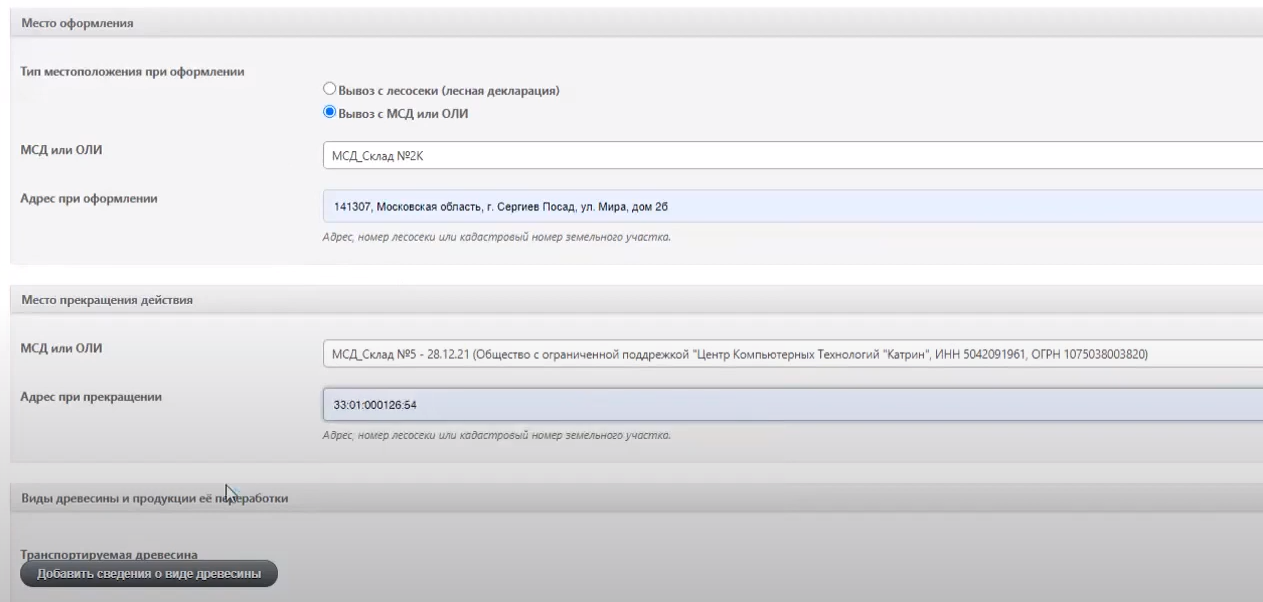1263x602 pixels.
Task: Click the "МСД или ОЛИ" label under Место оформления
Action: pyautogui.click(x=61, y=150)
